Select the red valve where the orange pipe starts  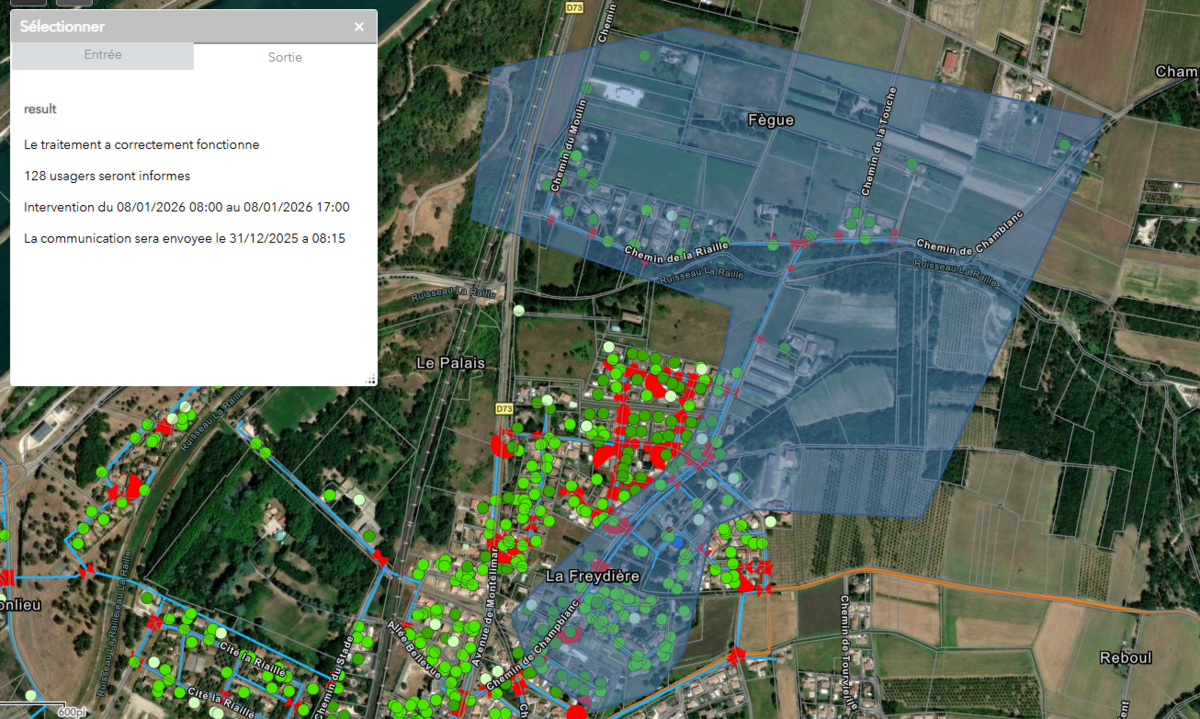764,592
